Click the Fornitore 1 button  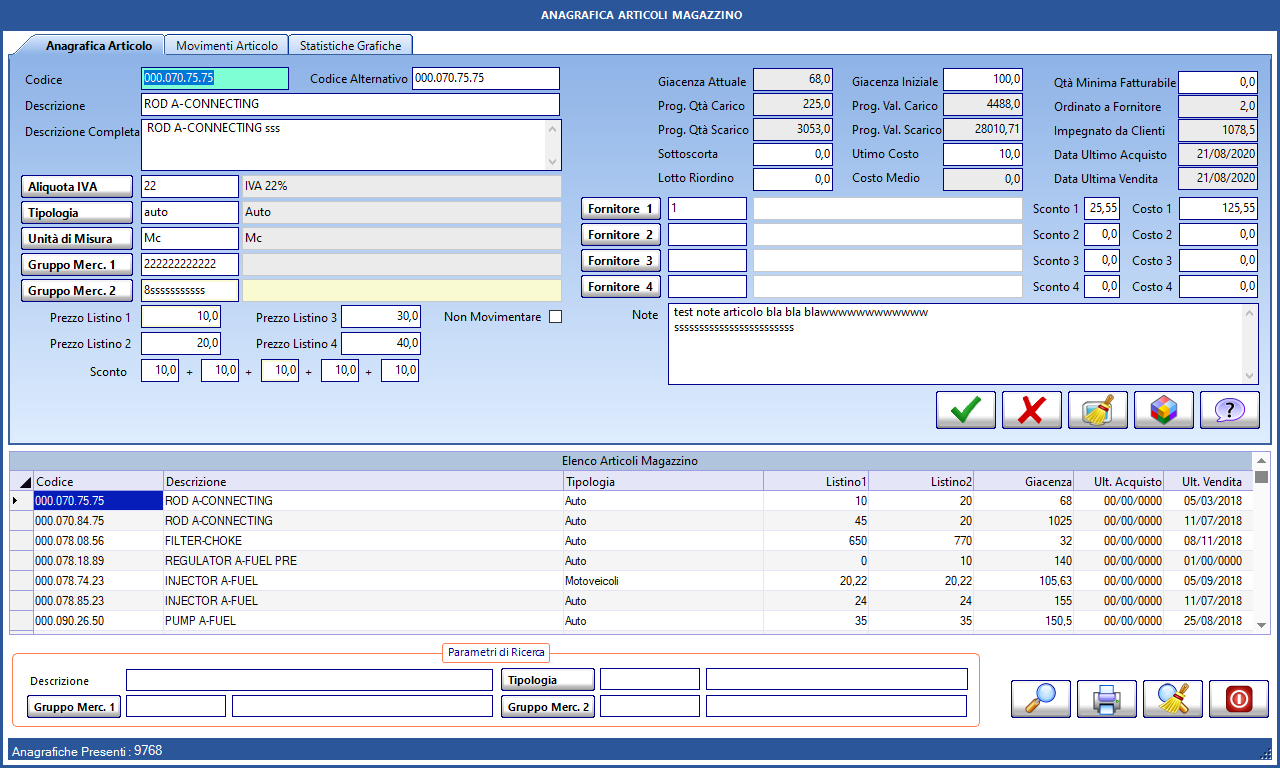coord(620,209)
